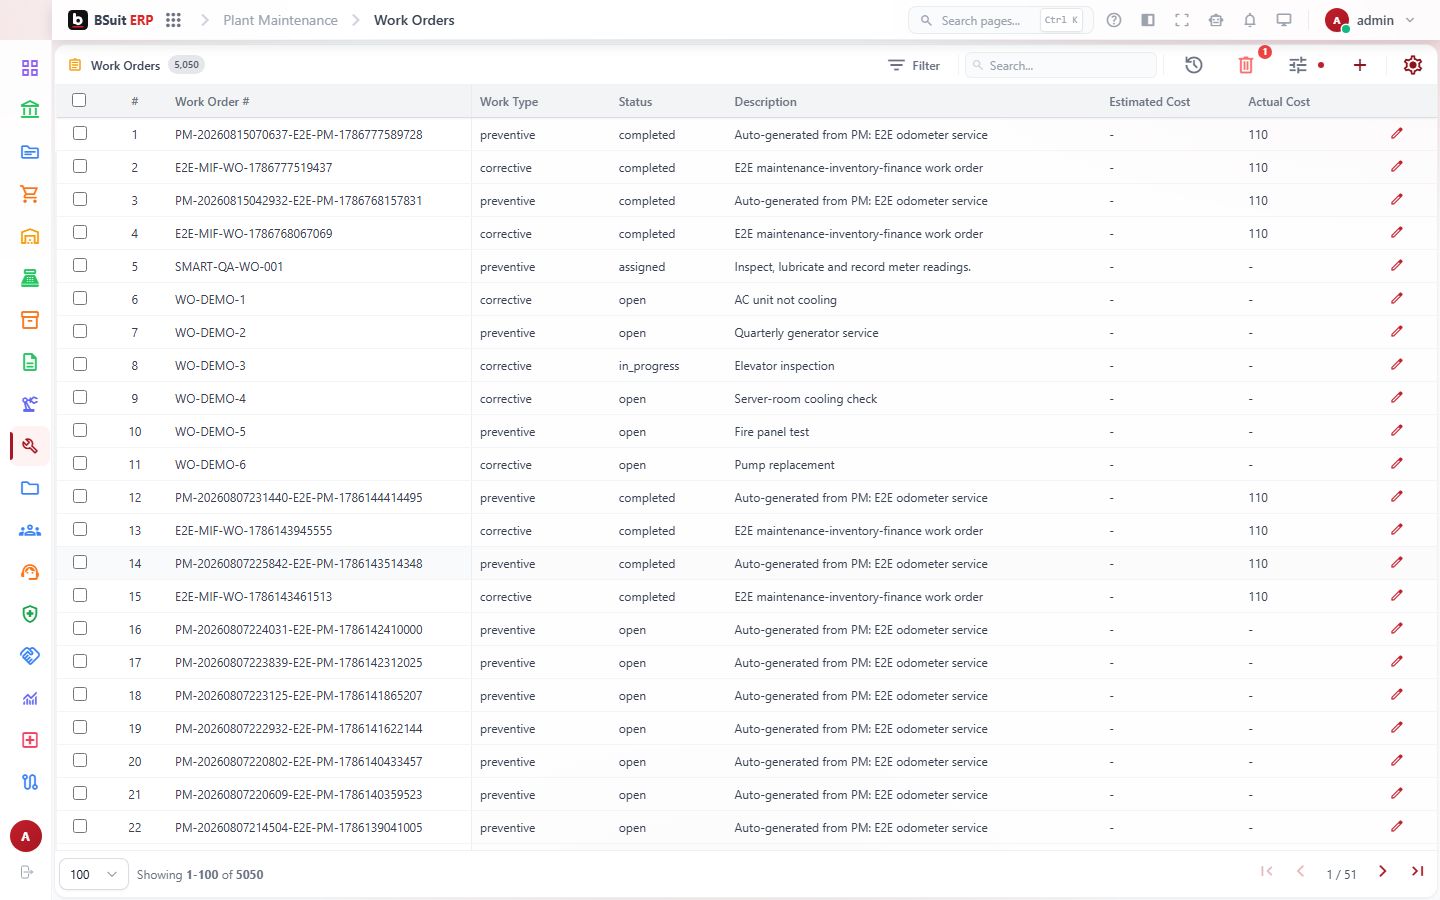This screenshot has height=900, width=1440.
Task: Jump to the last page
Action: pyautogui.click(x=1417, y=872)
